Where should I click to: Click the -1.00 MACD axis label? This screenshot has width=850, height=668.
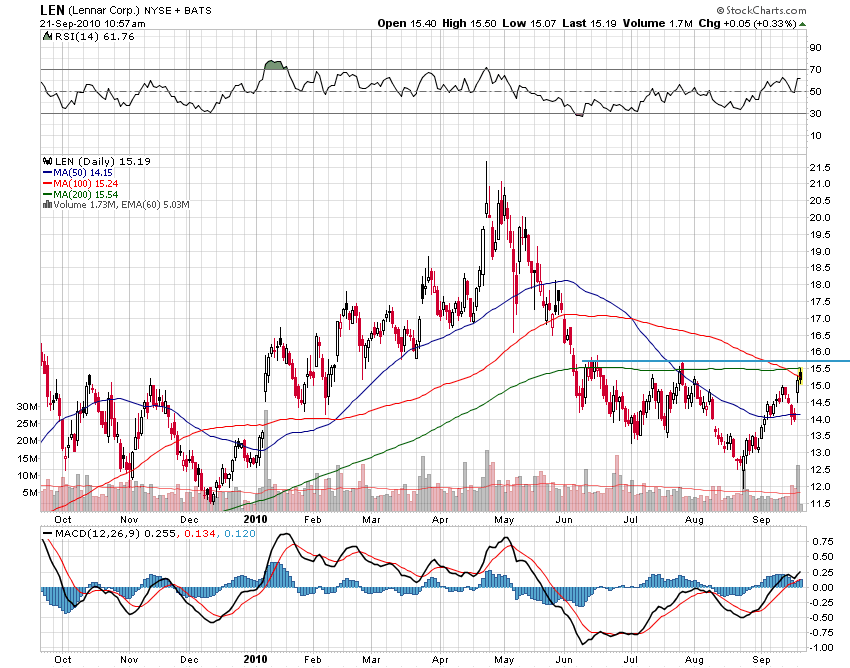click(x=821, y=648)
